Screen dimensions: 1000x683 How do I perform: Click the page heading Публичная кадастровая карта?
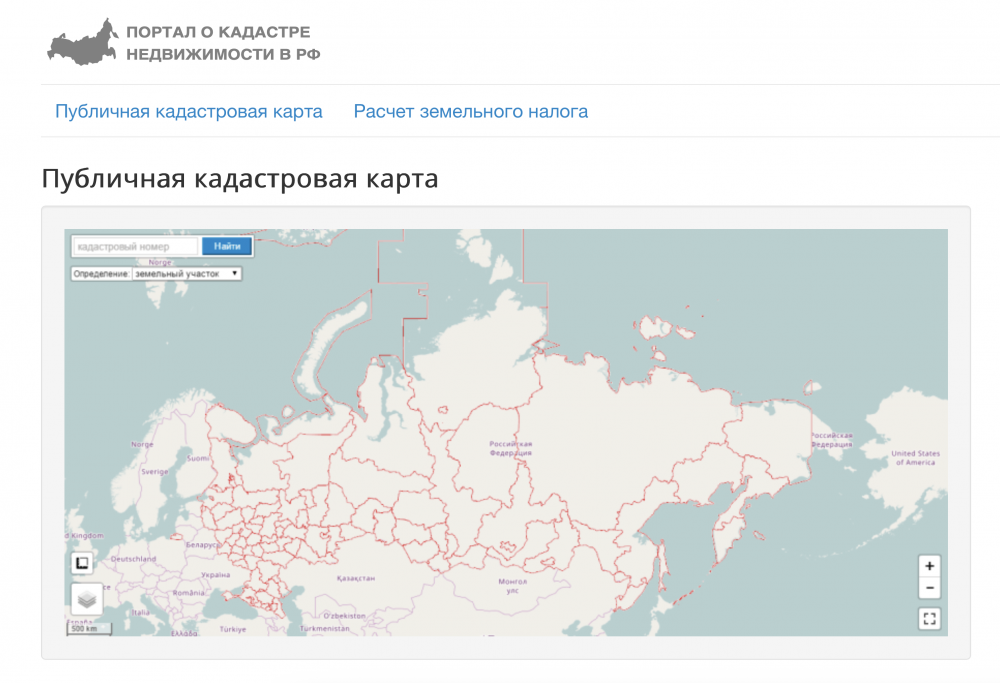coord(241,181)
